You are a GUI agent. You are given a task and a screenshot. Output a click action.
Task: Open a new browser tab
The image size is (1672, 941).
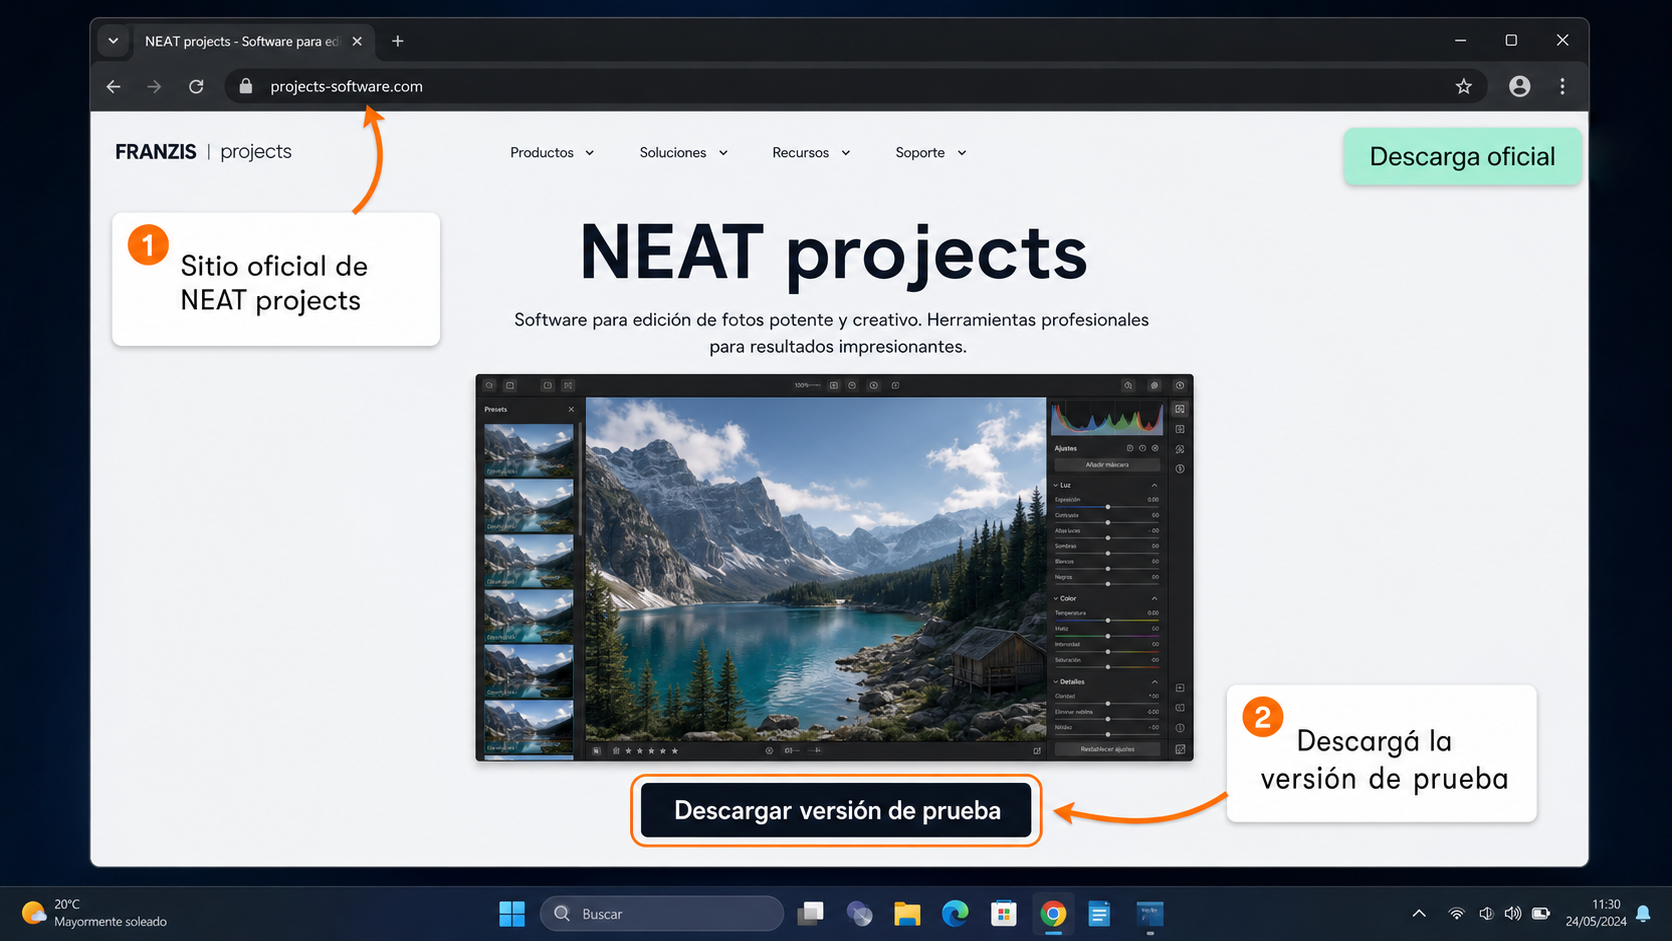pos(398,41)
